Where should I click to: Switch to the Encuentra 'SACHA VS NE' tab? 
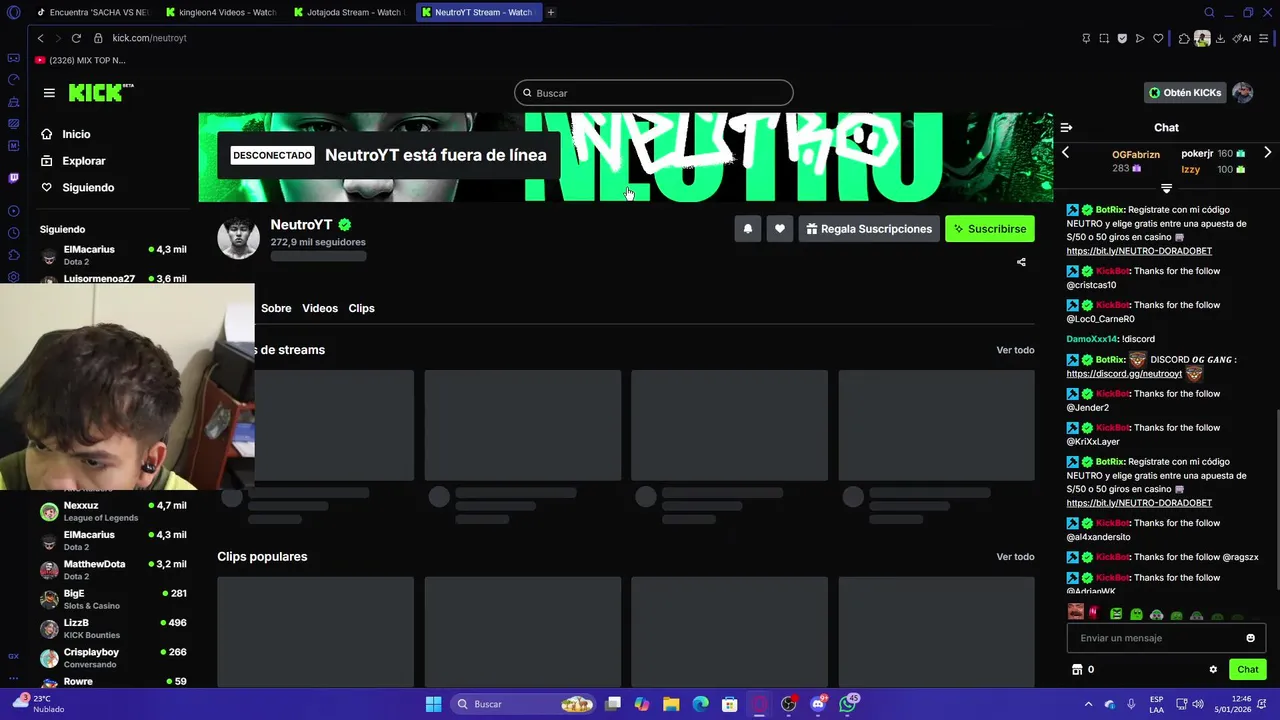coord(93,12)
